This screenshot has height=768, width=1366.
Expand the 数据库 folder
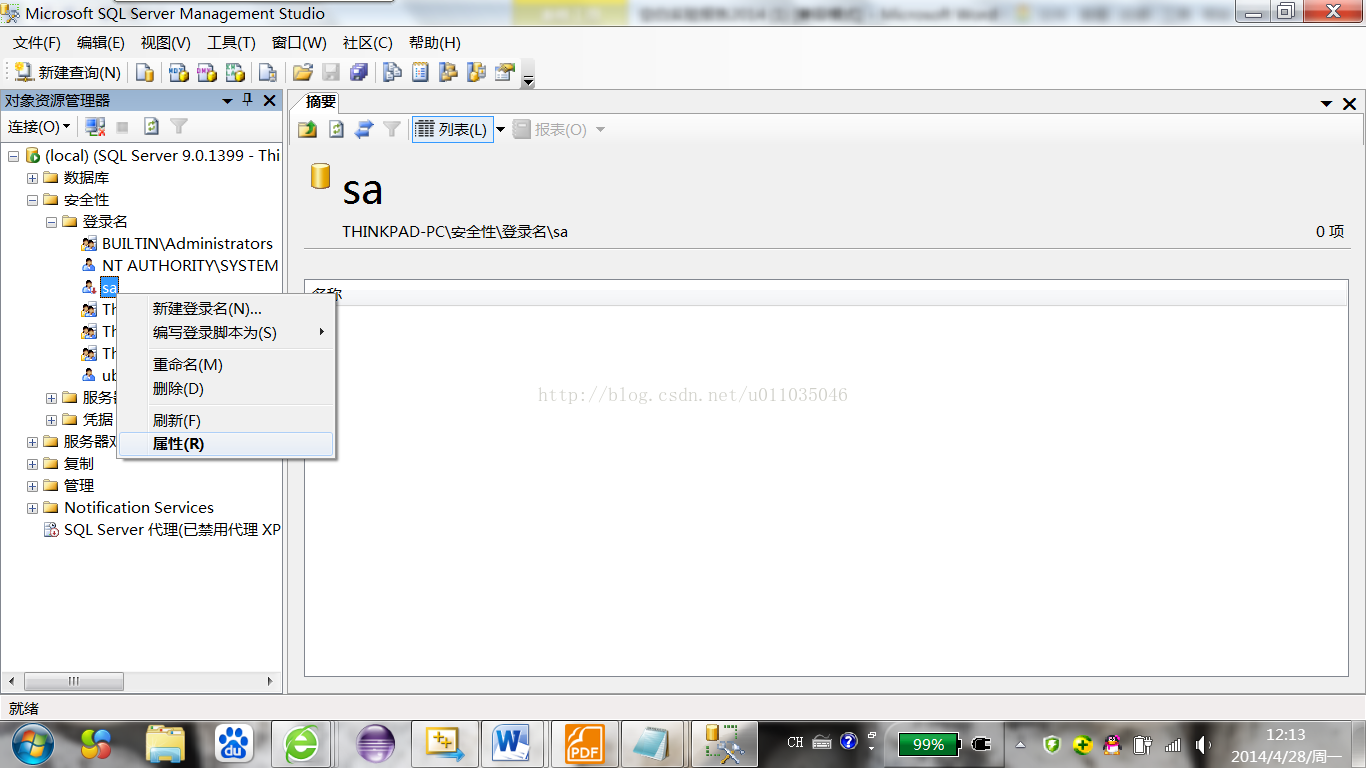coord(33,178)
